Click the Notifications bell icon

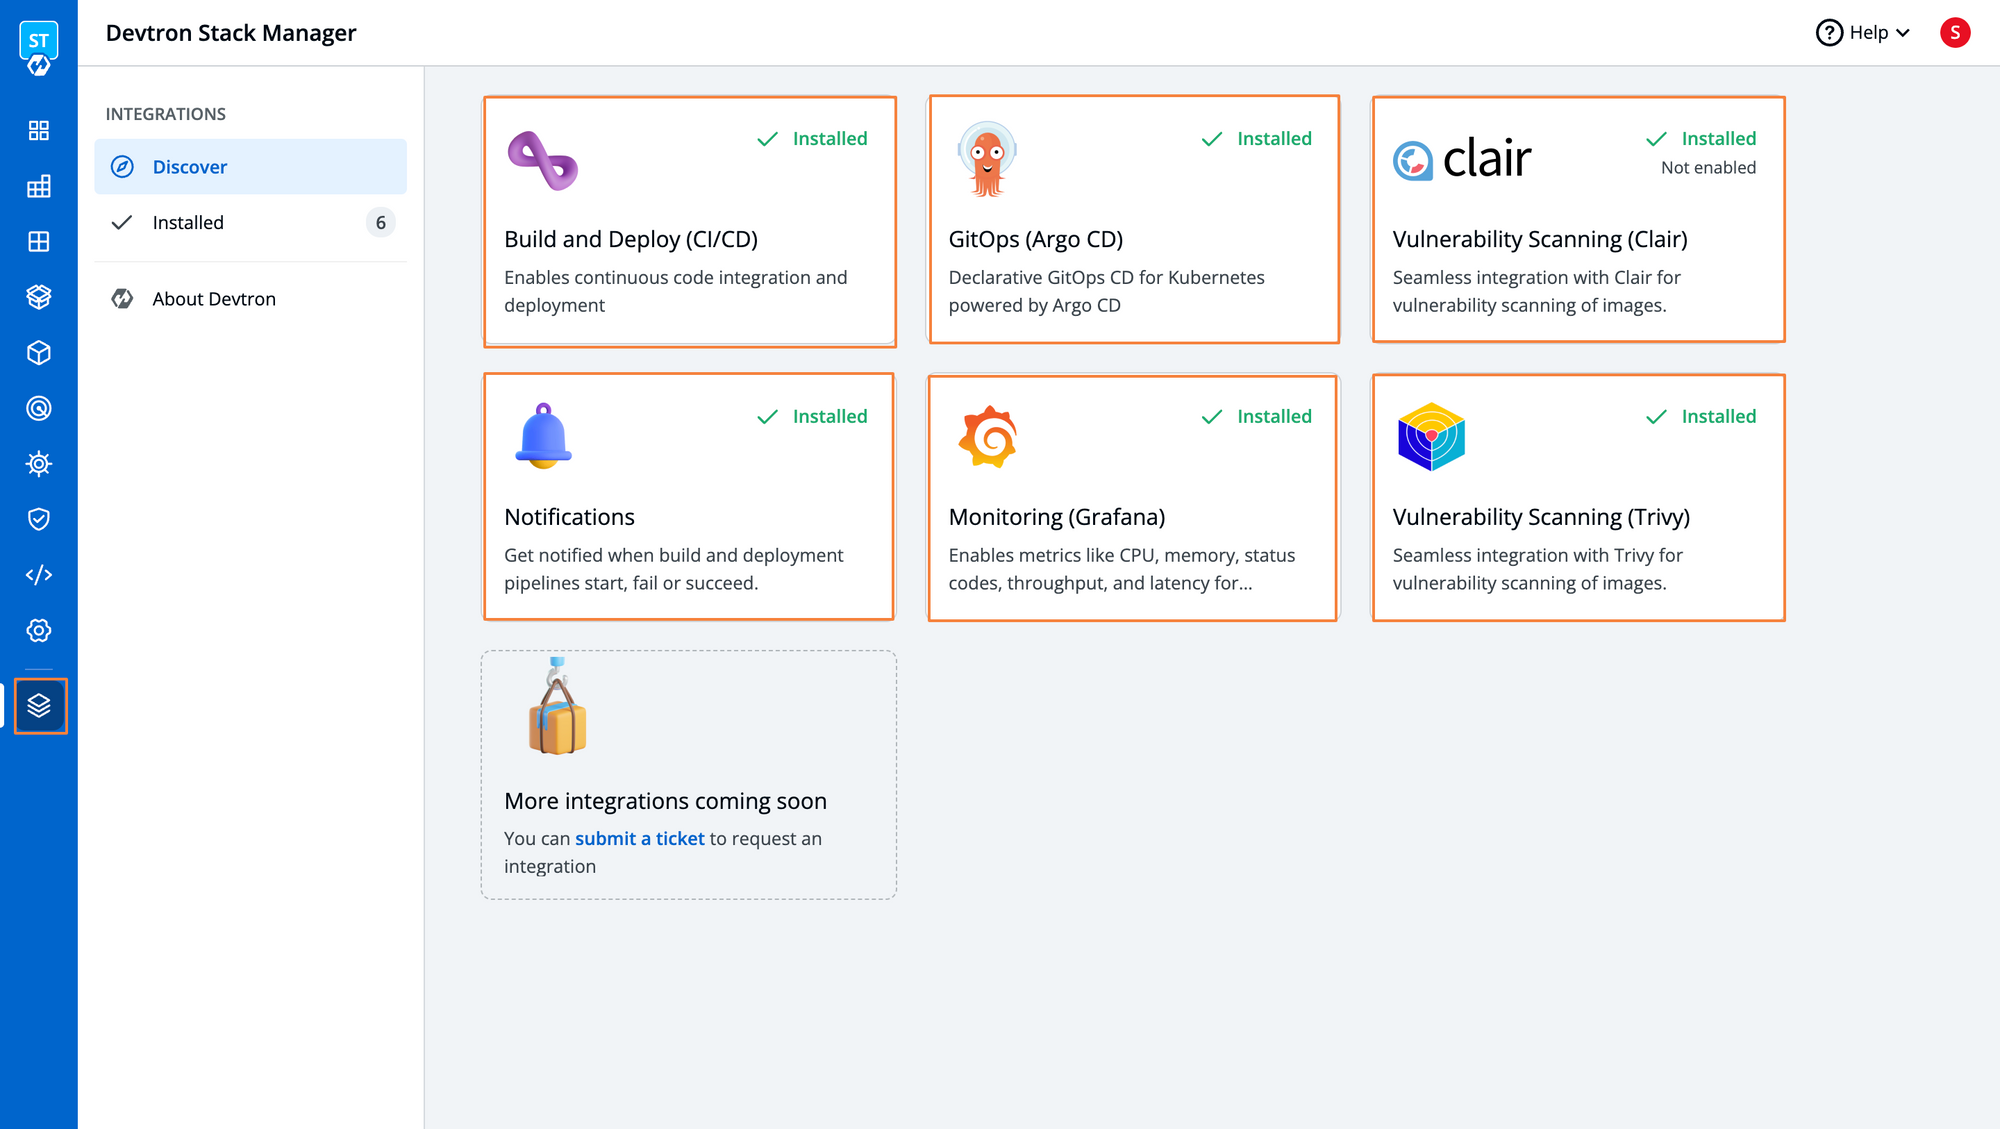pyautogui.click(x=543, y=436)
